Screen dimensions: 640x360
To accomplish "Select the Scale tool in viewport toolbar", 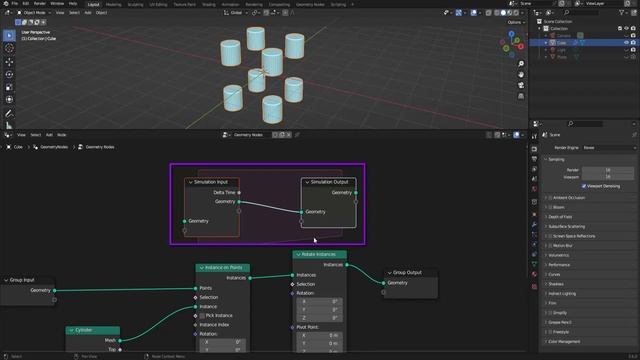I will pyautogui.click(x=9, y=87).
